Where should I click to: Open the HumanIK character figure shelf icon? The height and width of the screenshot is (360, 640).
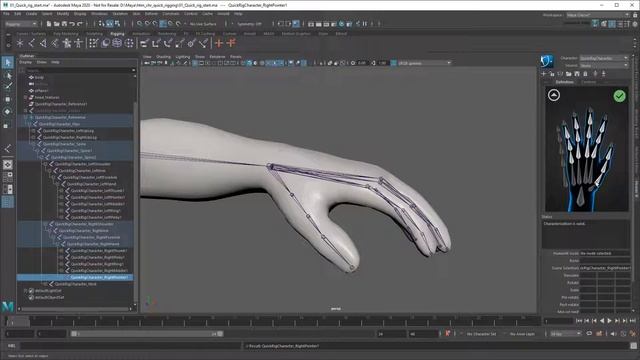click(x=67, y=43)
